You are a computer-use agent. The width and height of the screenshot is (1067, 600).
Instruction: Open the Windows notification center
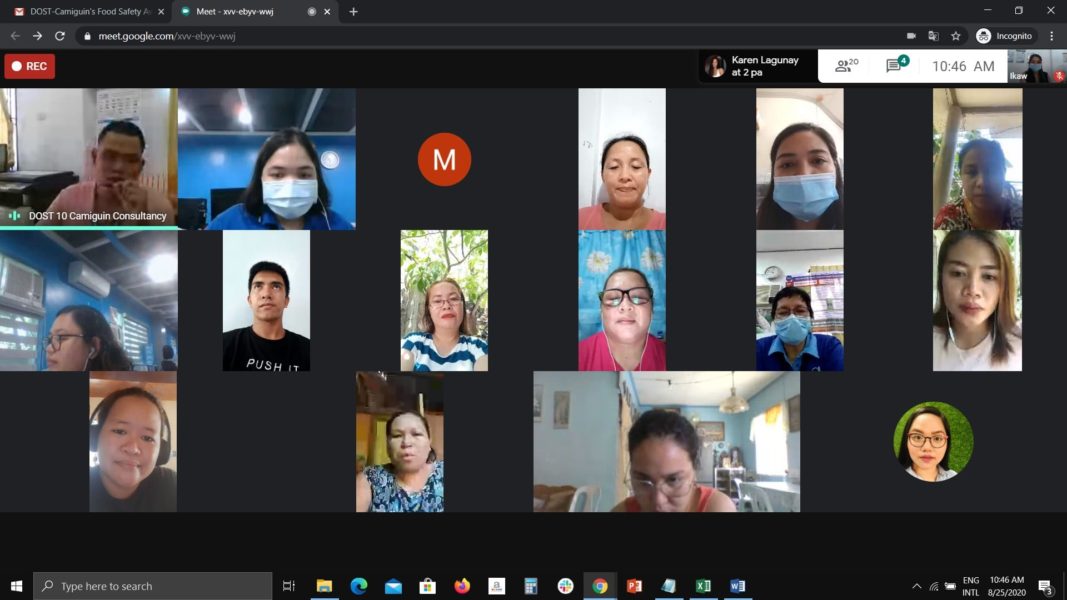[1045, 586]
